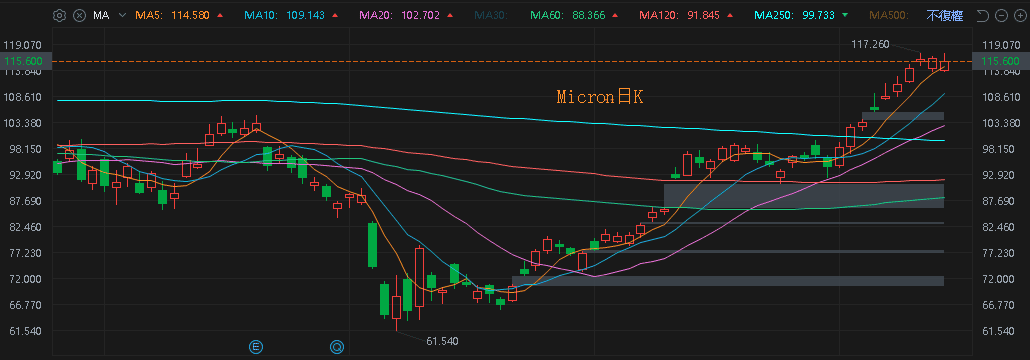The image size is (1030, 360).
Task: Click the 117.260 high price label
Action: (870, 44)
